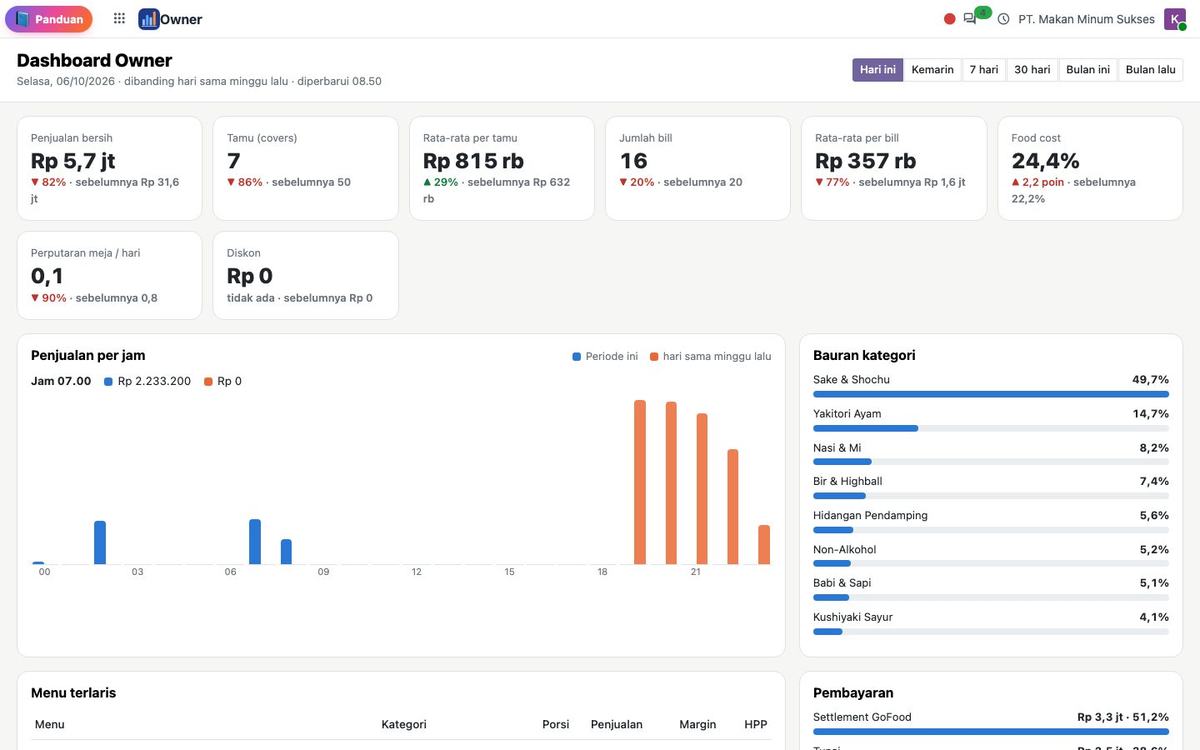Sort by the Menu column header
Viewport: 1200px width, 750px height.
click(x=50, y=724)
